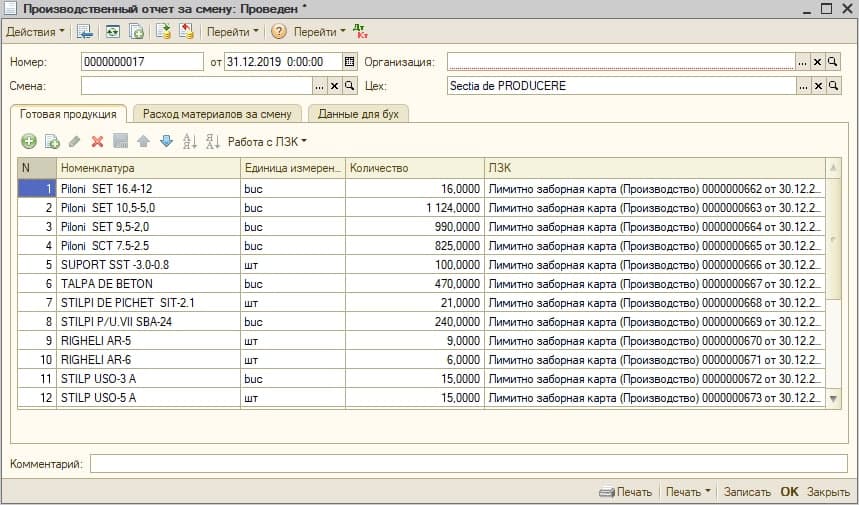Image resolution: width=859 pixels, height=505 pixels.
Task: Open calendar picker next to date field
Action: [x=349, y=62]
